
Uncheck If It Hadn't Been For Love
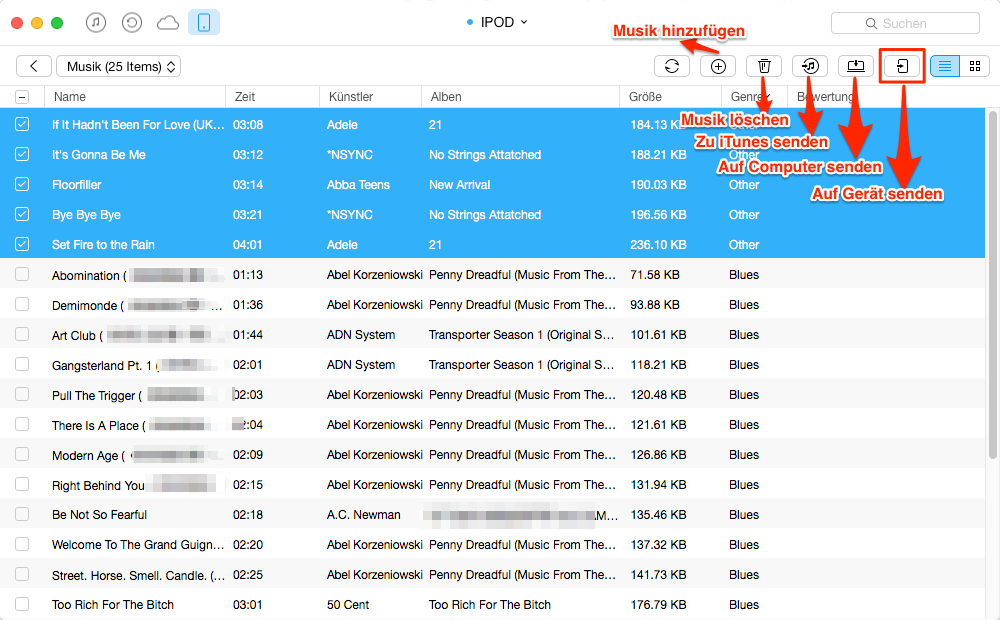[22, 124]
